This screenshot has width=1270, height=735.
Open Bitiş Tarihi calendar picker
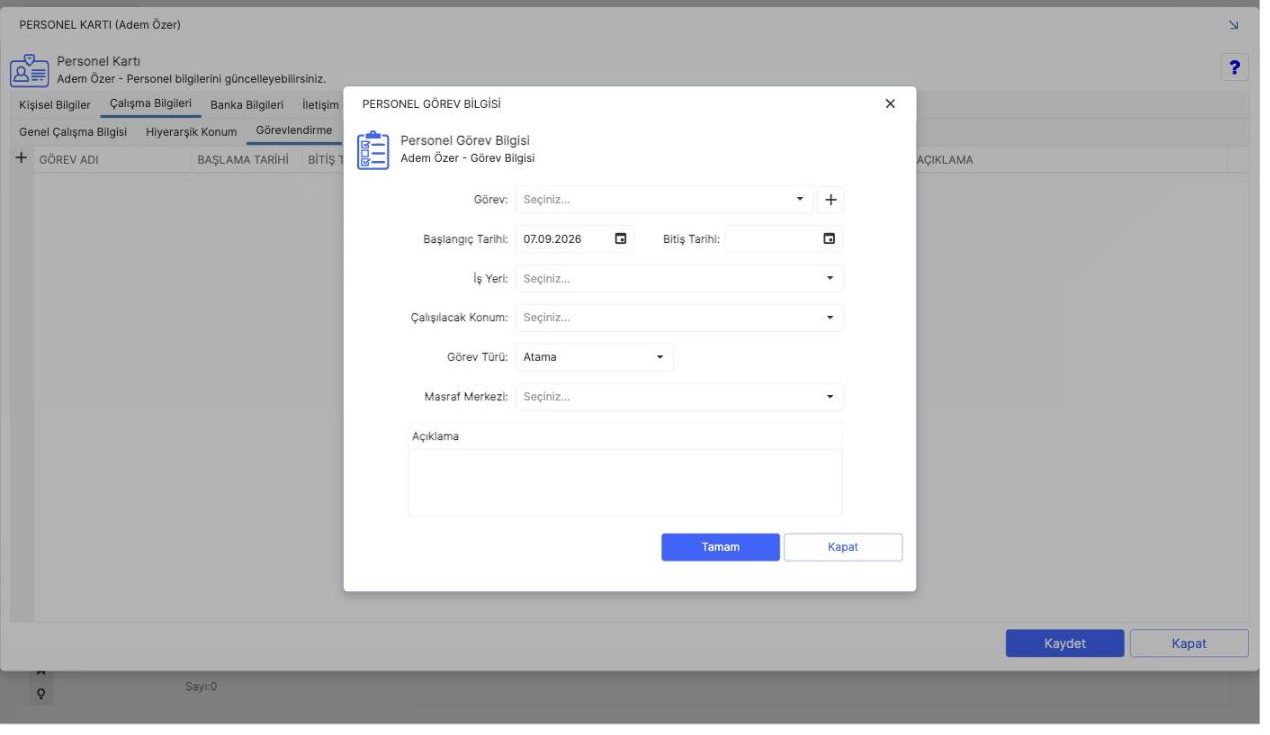click(829, 239)
